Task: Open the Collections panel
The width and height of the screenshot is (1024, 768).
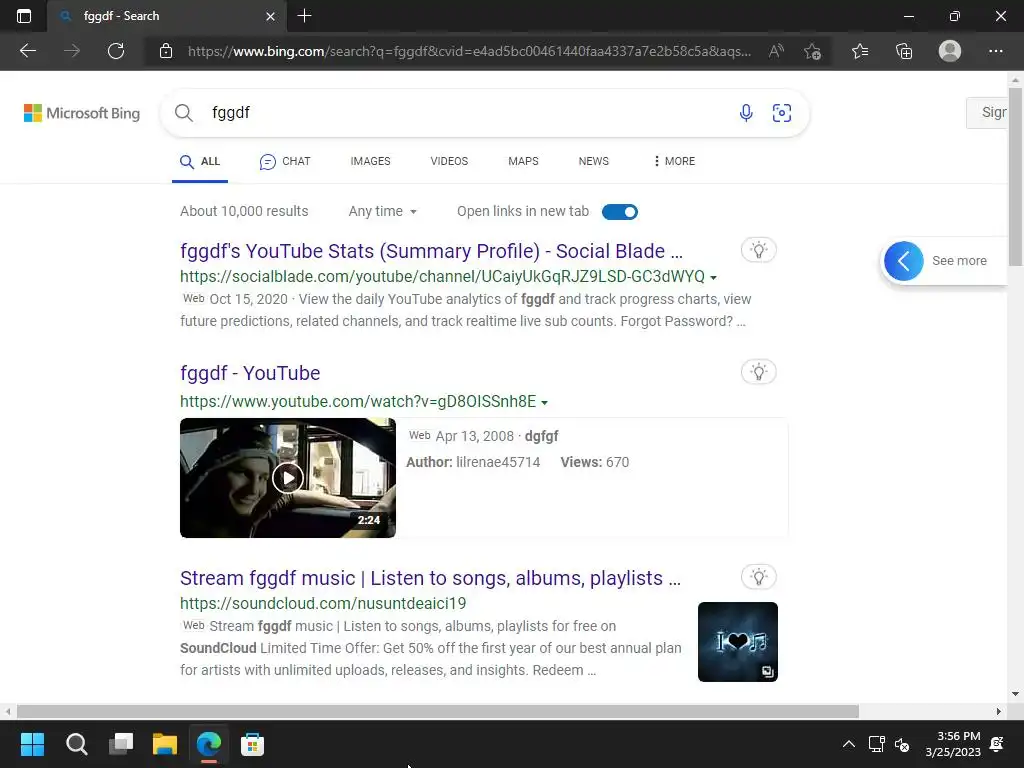Action: click(x=904, y=51)
